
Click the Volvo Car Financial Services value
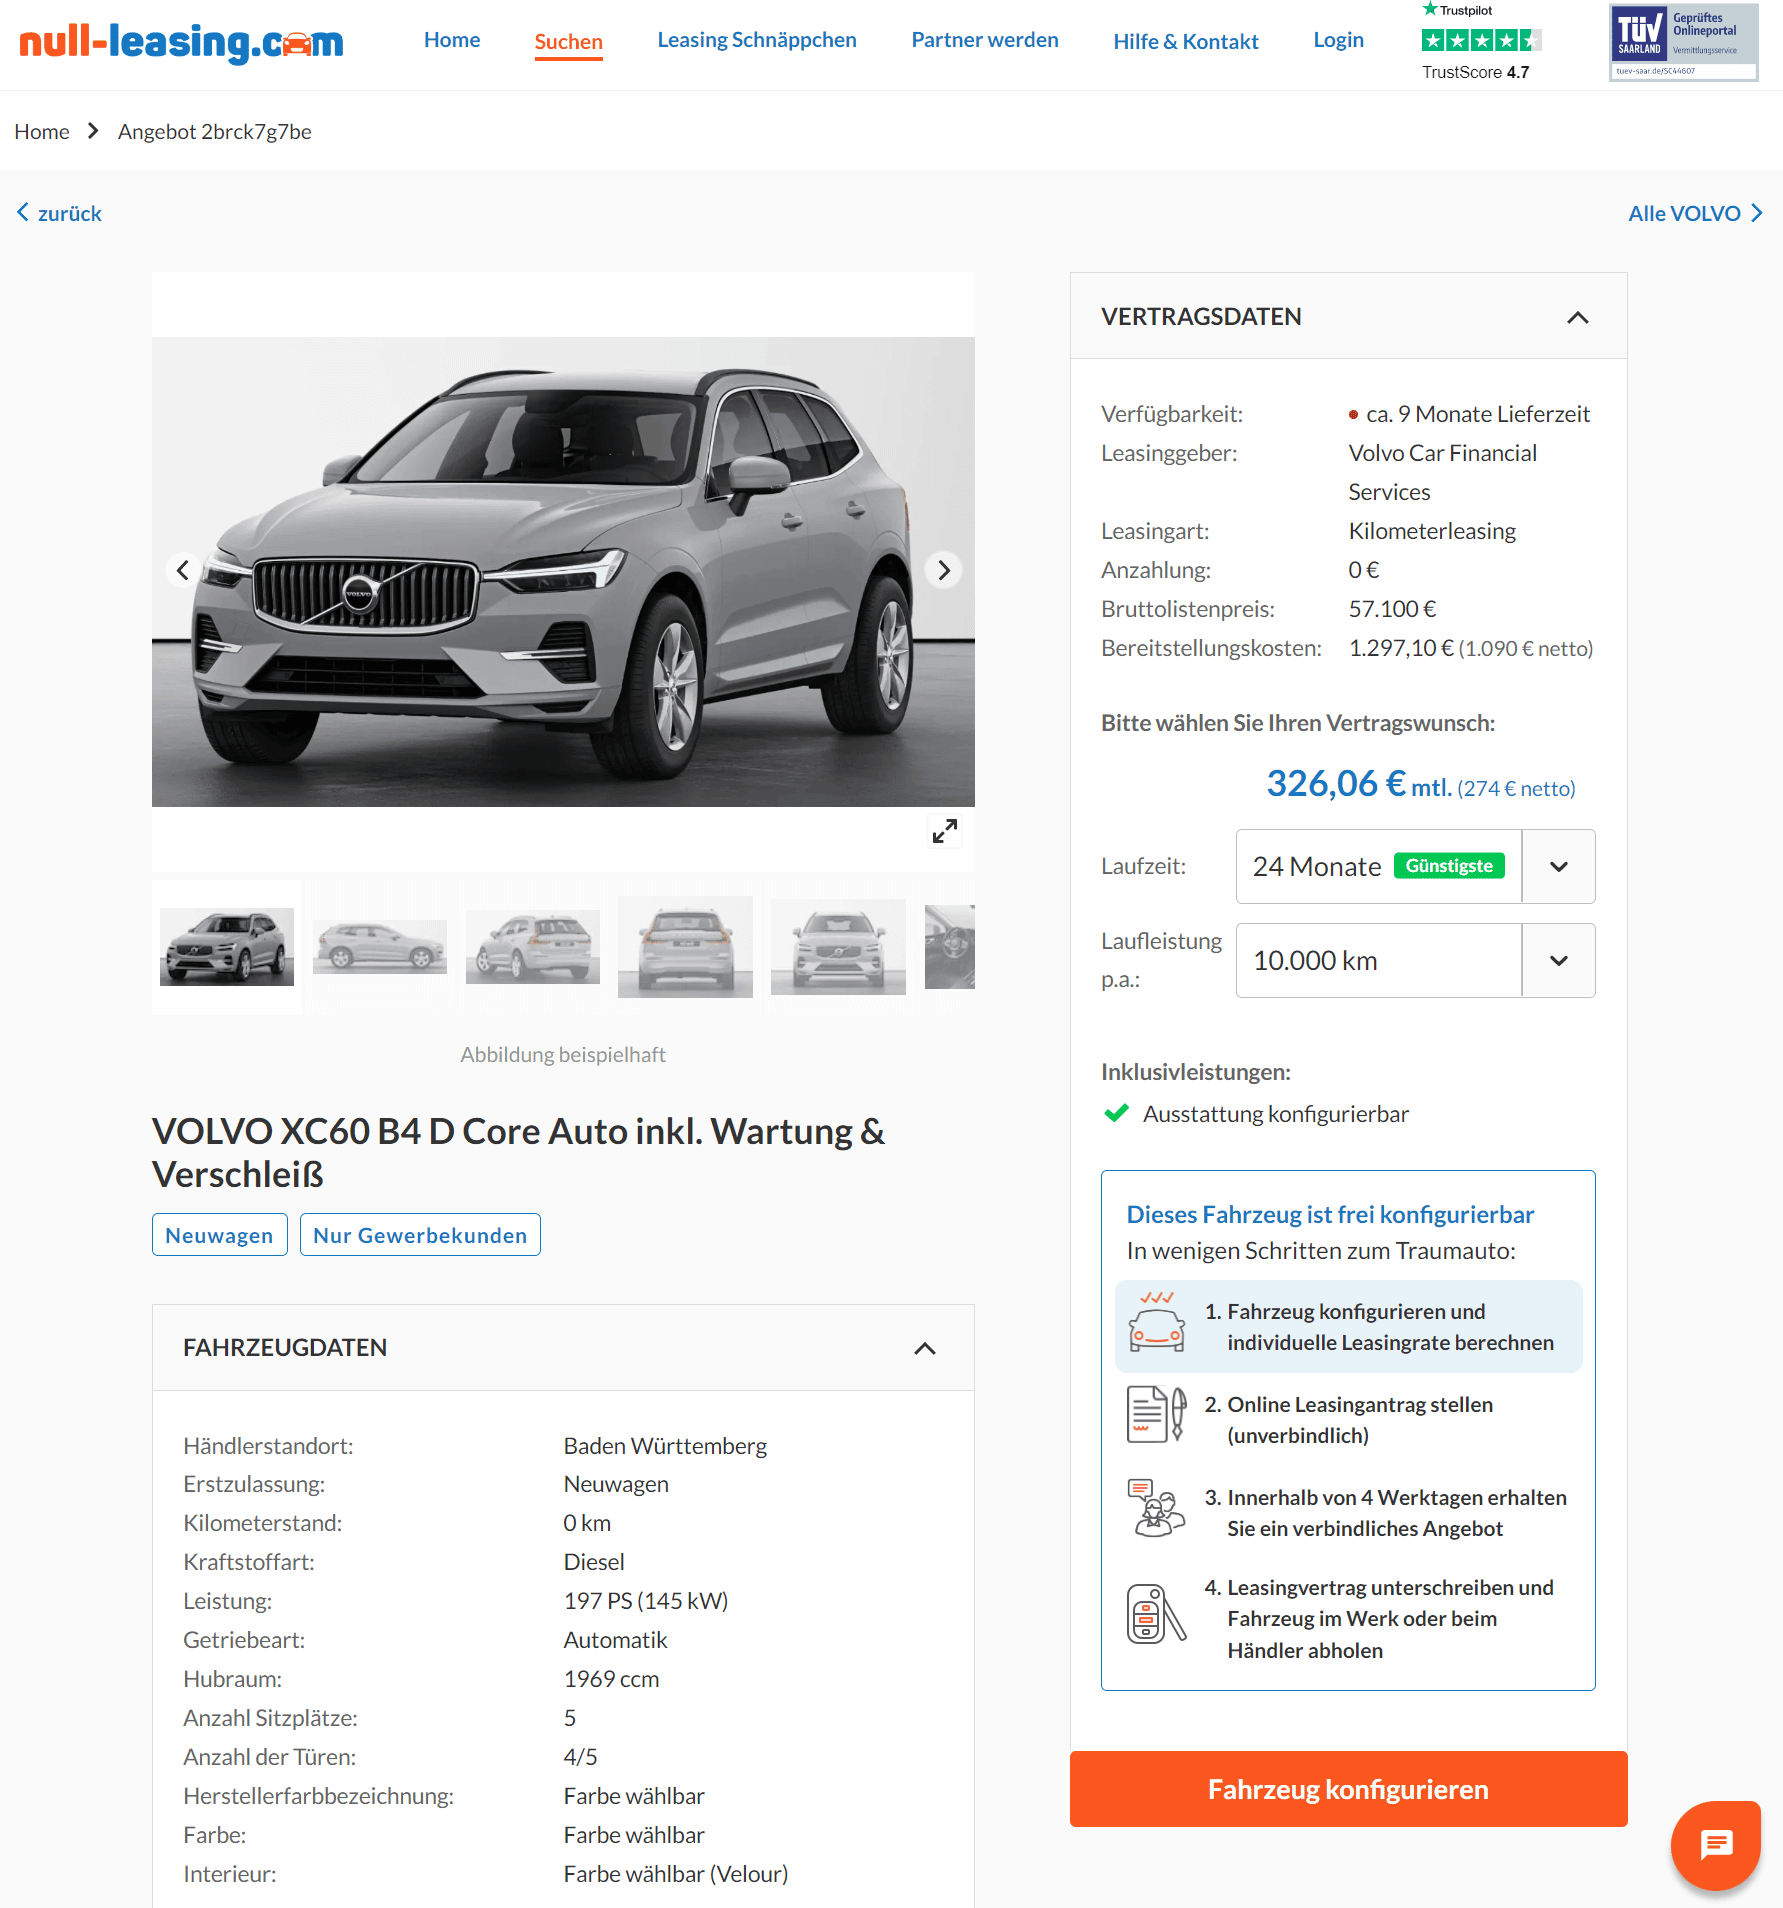1443,472
